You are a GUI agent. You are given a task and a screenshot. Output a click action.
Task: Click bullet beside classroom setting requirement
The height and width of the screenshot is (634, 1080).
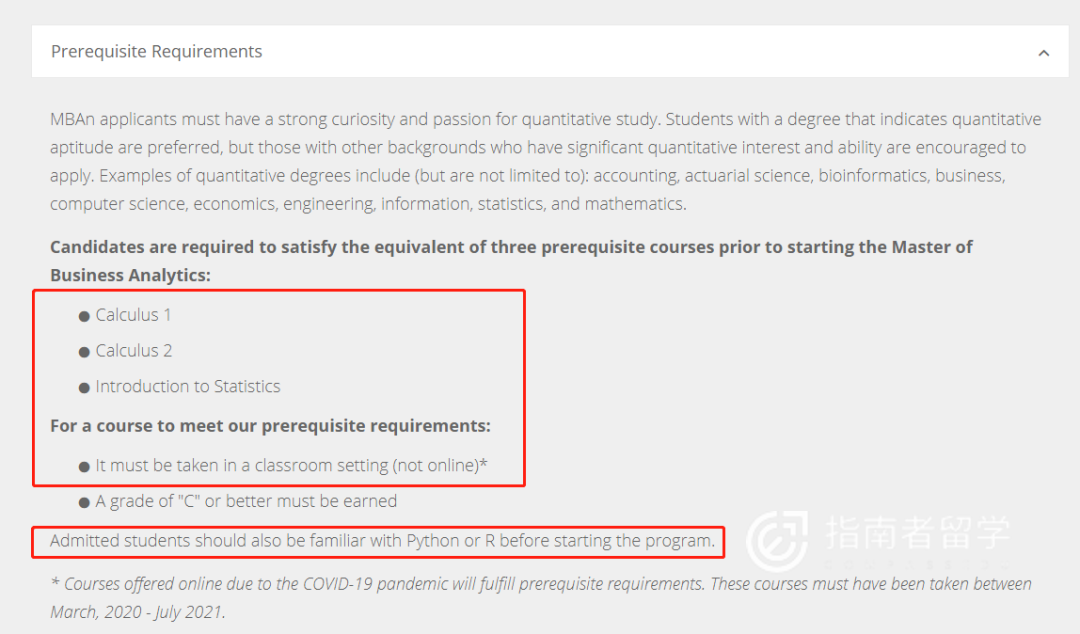click(84, 467)
